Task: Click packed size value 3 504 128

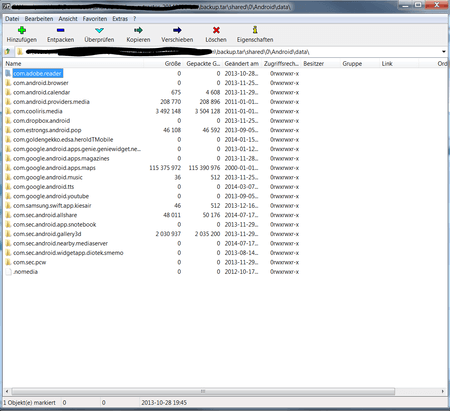Action: (x=207, y=111)
